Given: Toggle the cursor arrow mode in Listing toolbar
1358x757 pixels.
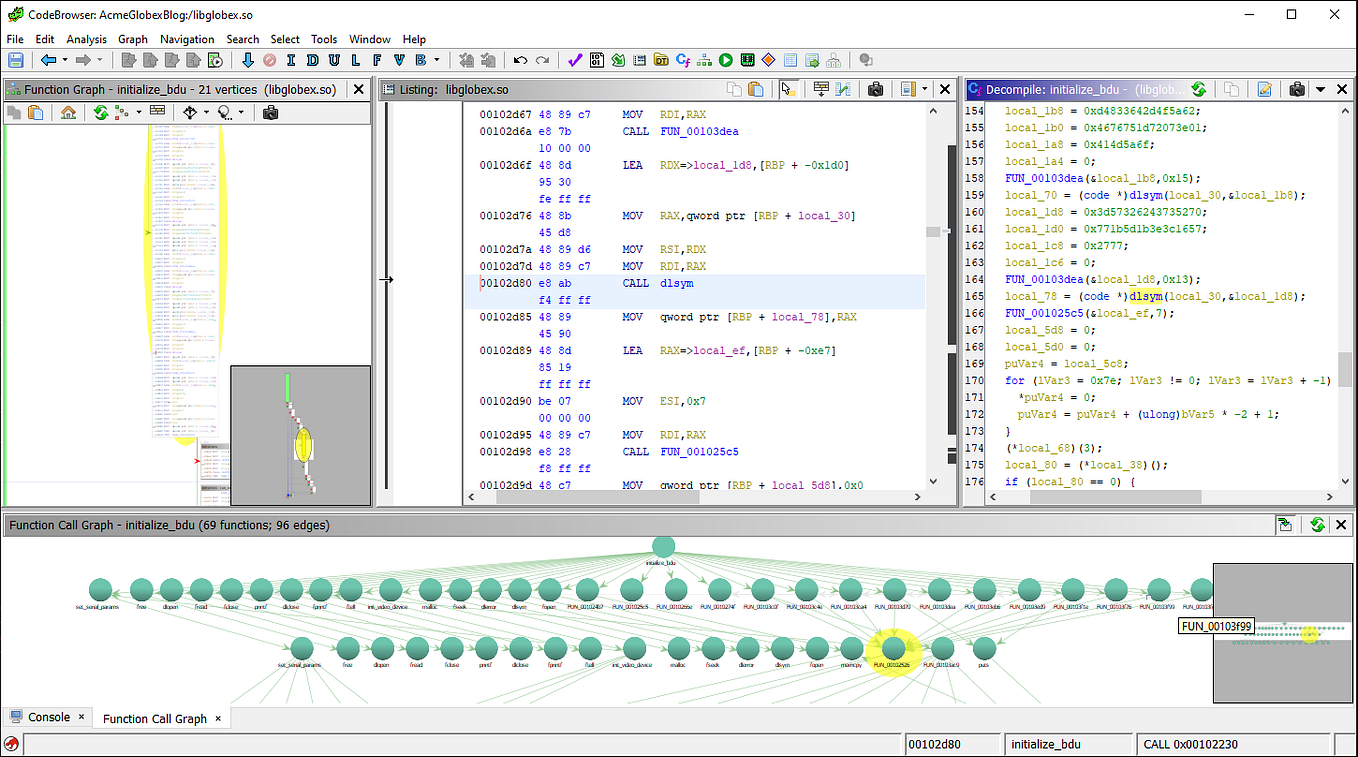Looking at the screenshot, I should (786, 89).
